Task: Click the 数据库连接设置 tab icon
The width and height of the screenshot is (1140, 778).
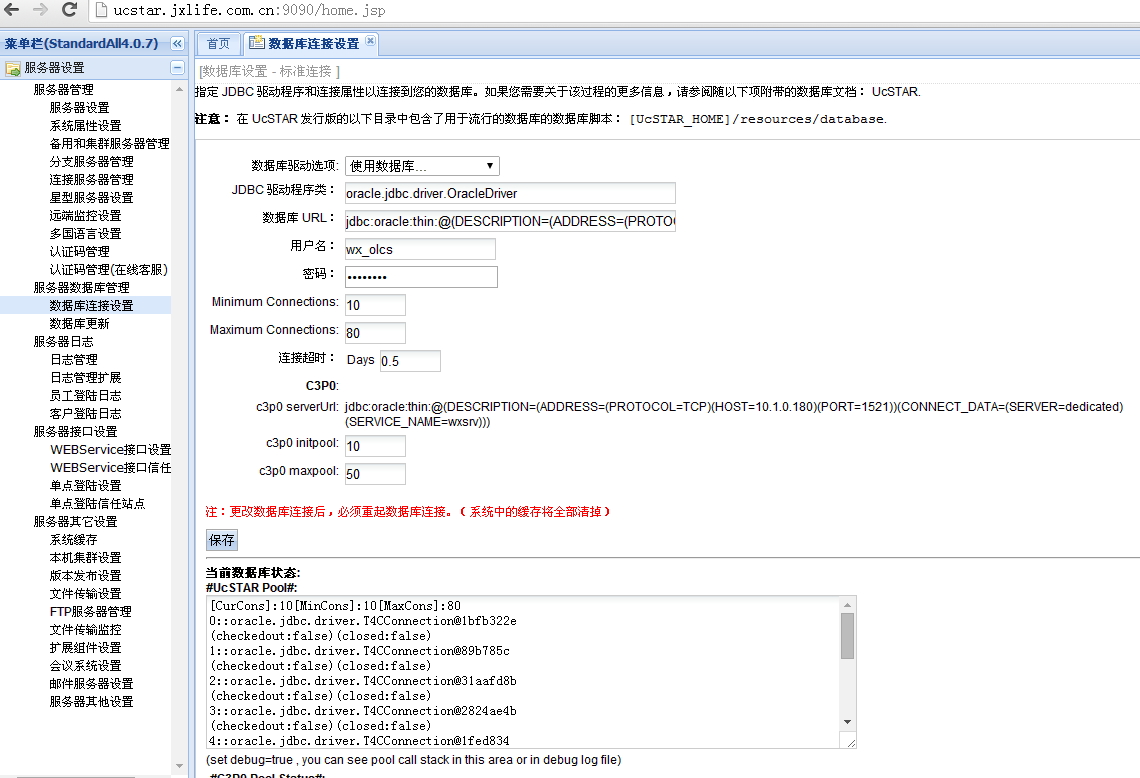Action: tap(256, 43)
